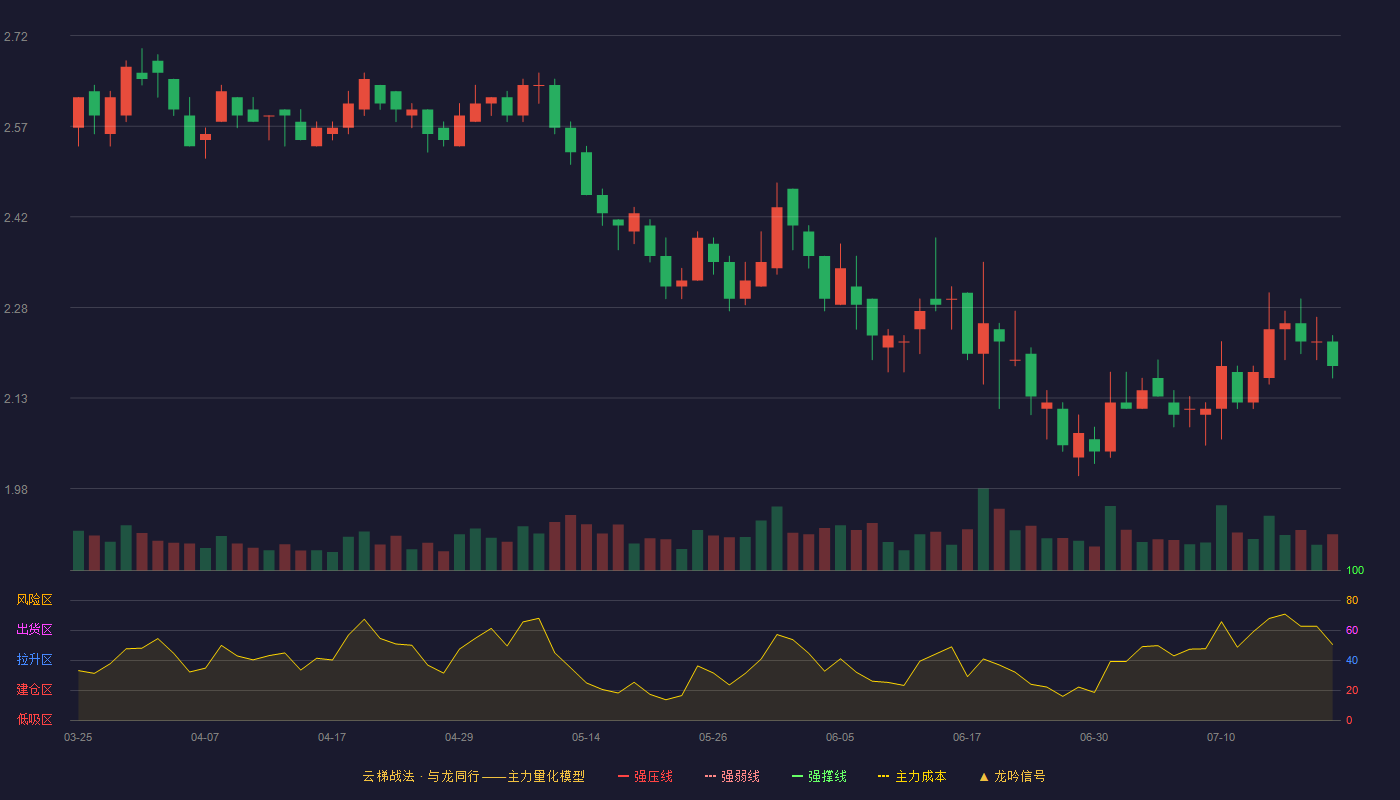Click the red dash icon beside 强压线

624,776
